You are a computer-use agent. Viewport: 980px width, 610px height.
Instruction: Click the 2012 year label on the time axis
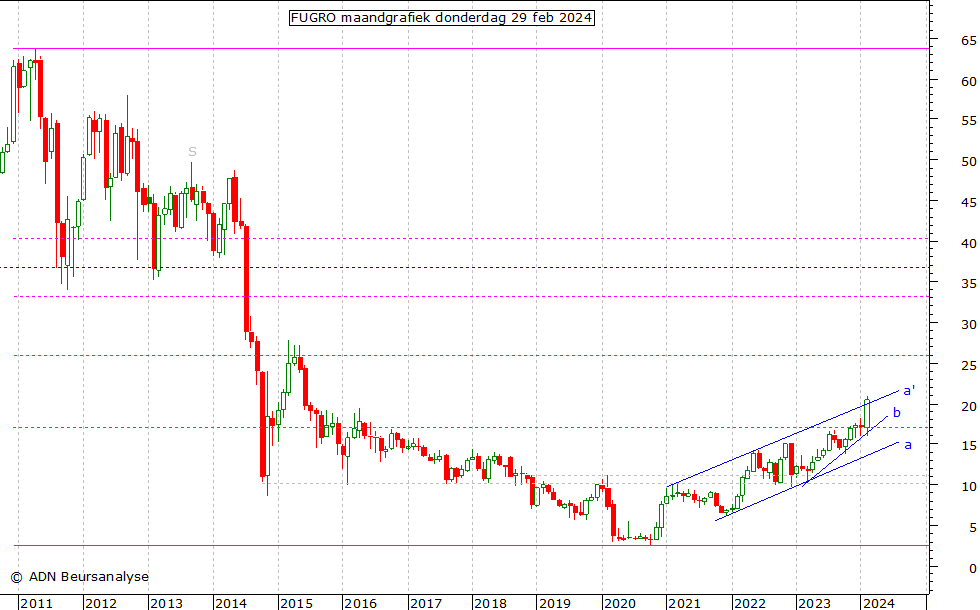101,603
